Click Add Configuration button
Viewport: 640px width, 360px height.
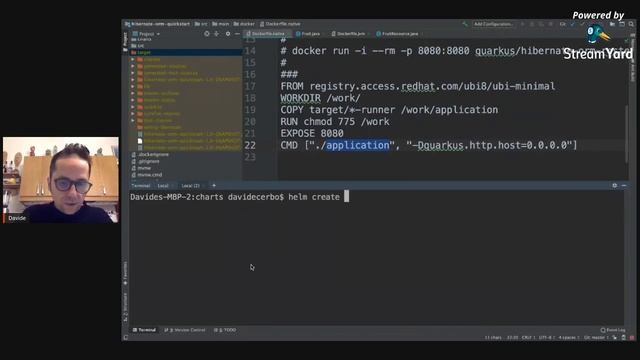pyautogui.click(x=493, y=24)
